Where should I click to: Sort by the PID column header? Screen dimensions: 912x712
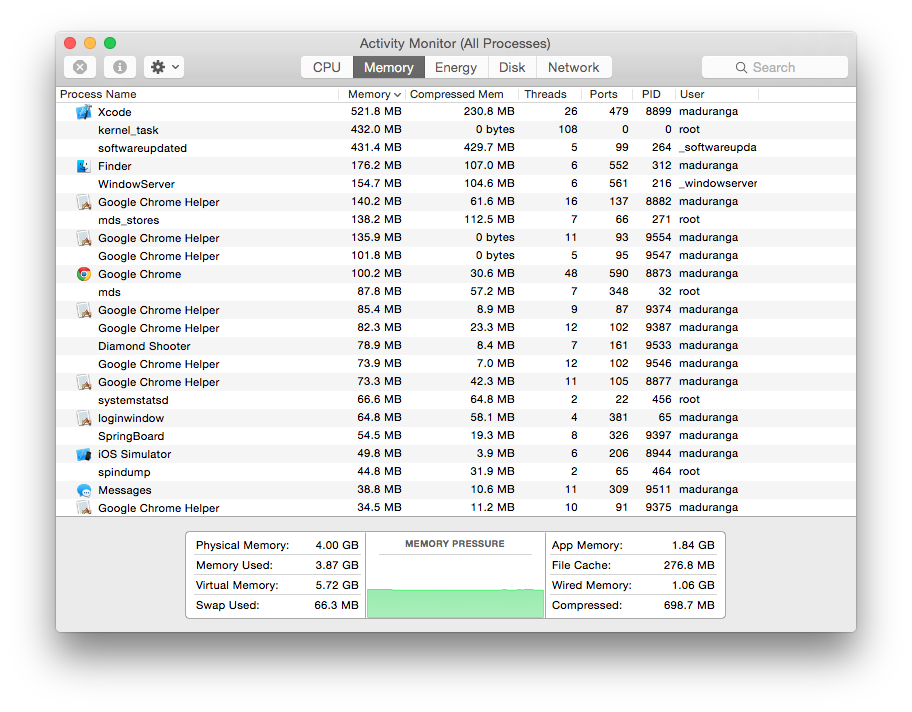coord(653,94)
